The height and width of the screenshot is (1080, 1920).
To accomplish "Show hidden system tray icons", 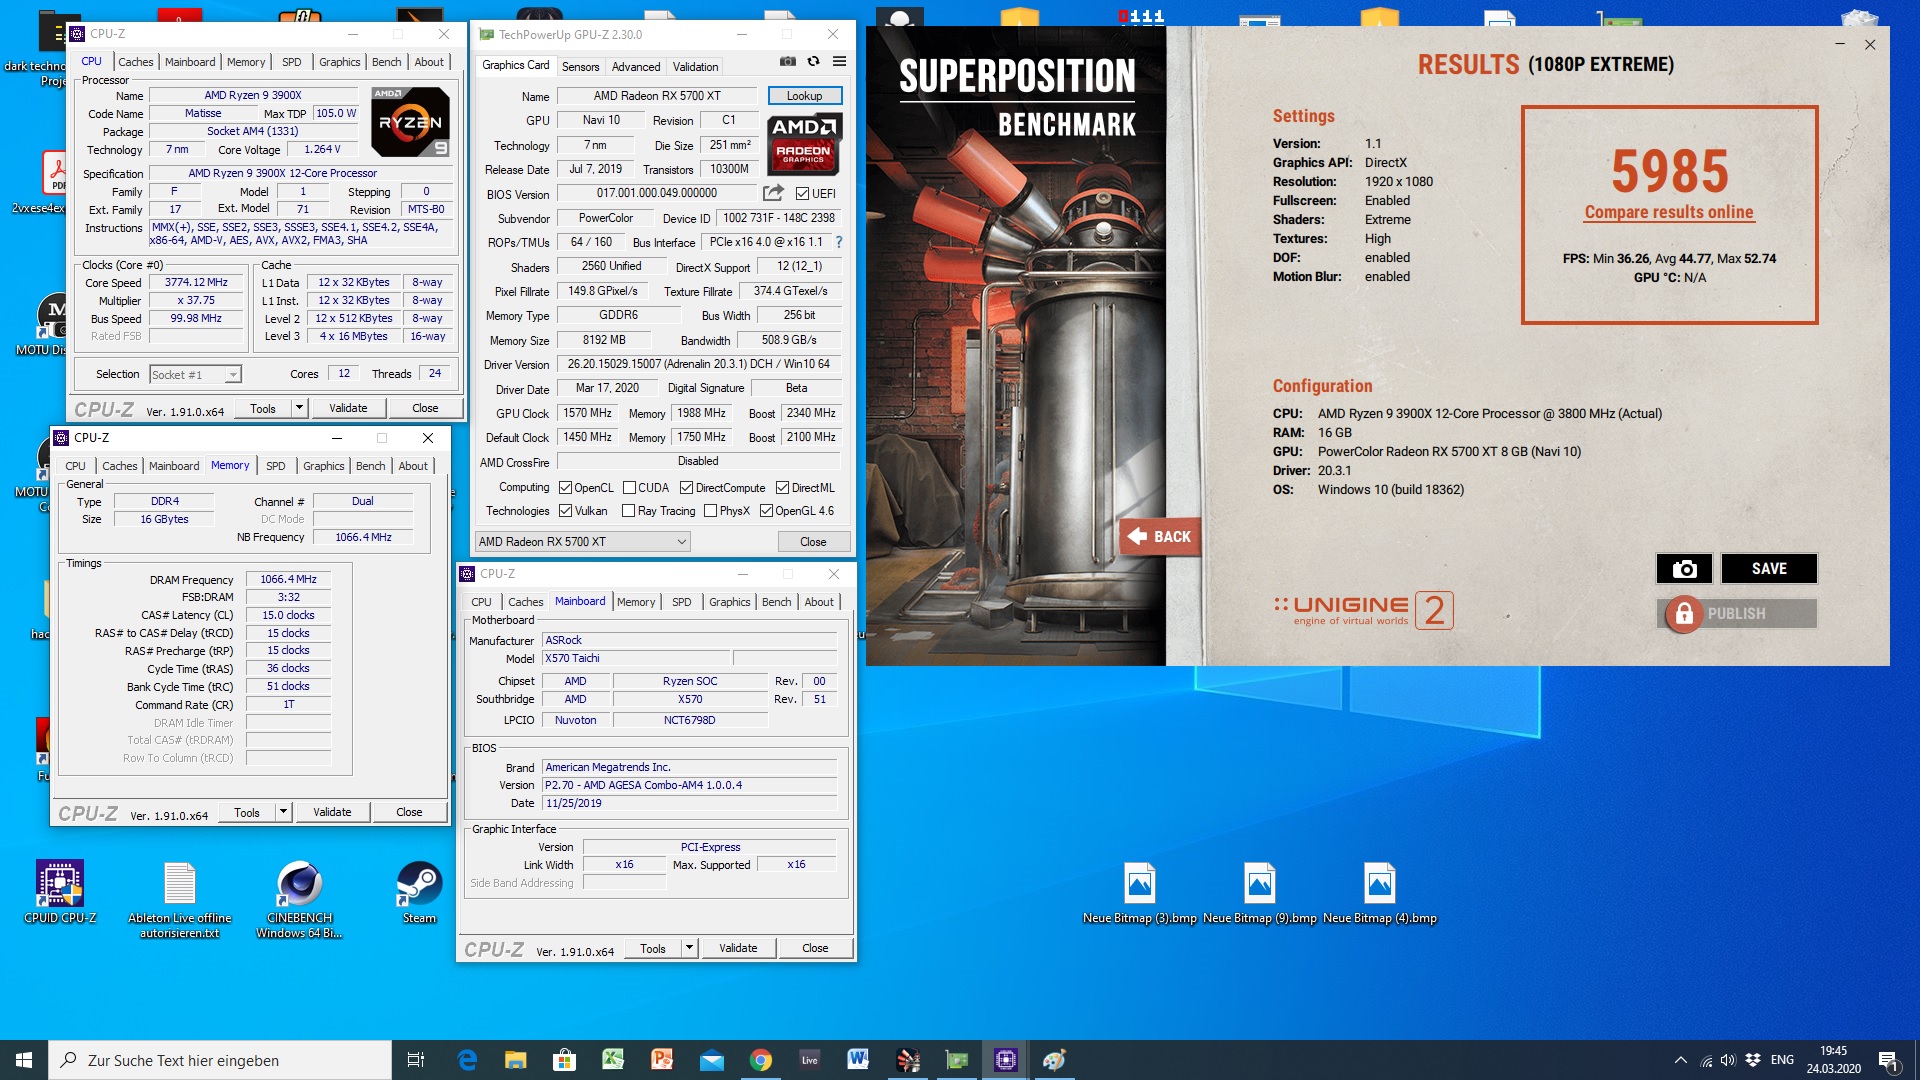I will [1681, 1060].
